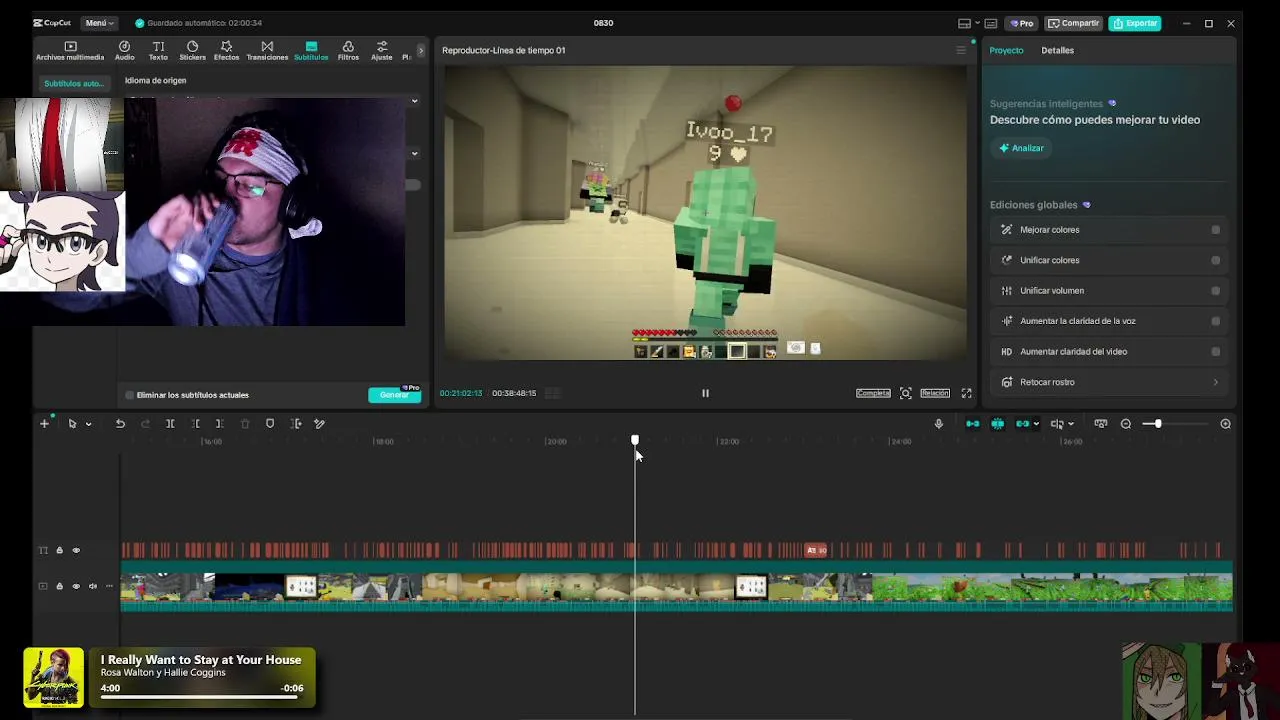Enable Mejorar colores
The width and height of the screenshot is (1280, 720).
tap(1215, 230)
